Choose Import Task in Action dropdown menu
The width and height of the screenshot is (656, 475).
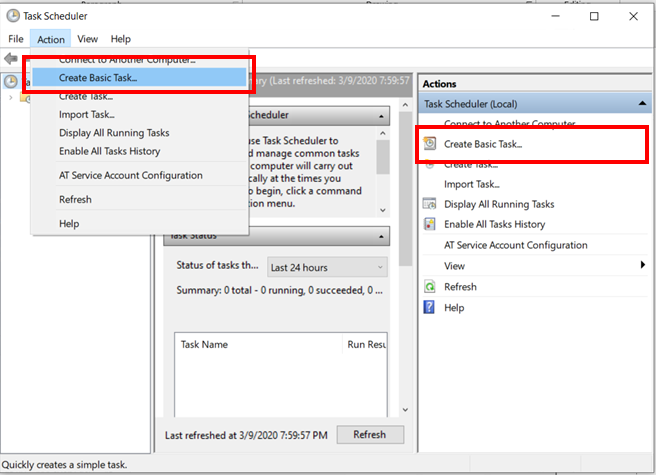[x=139, y=114]
